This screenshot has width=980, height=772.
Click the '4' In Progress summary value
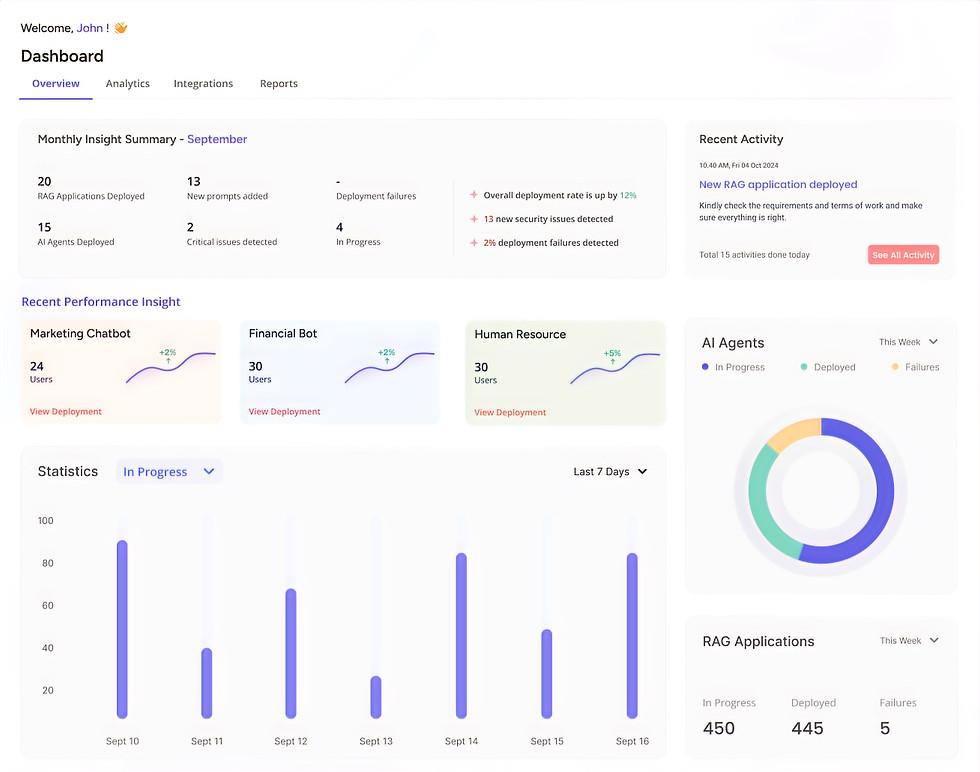pos(339,227)
